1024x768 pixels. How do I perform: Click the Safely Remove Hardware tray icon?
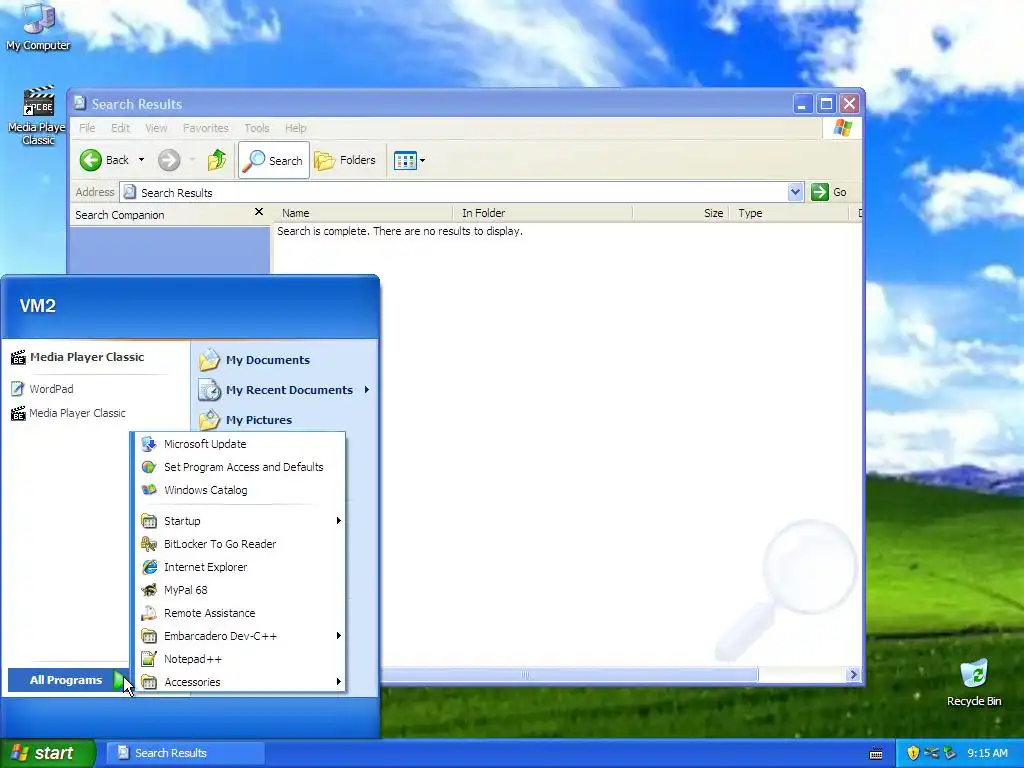click(x=949, y=753)
